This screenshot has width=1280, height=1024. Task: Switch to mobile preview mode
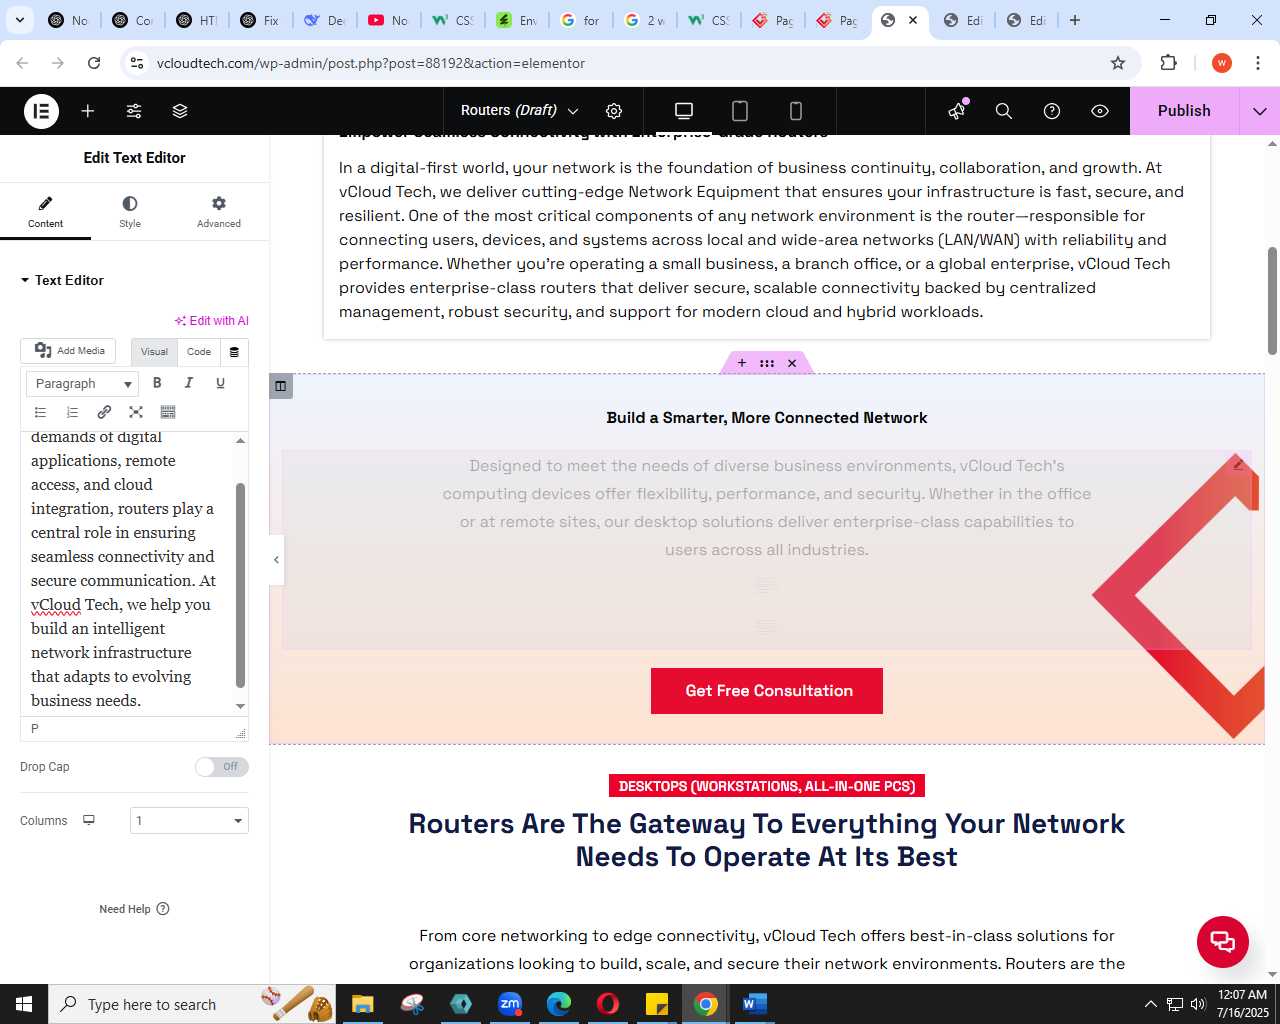796,111
